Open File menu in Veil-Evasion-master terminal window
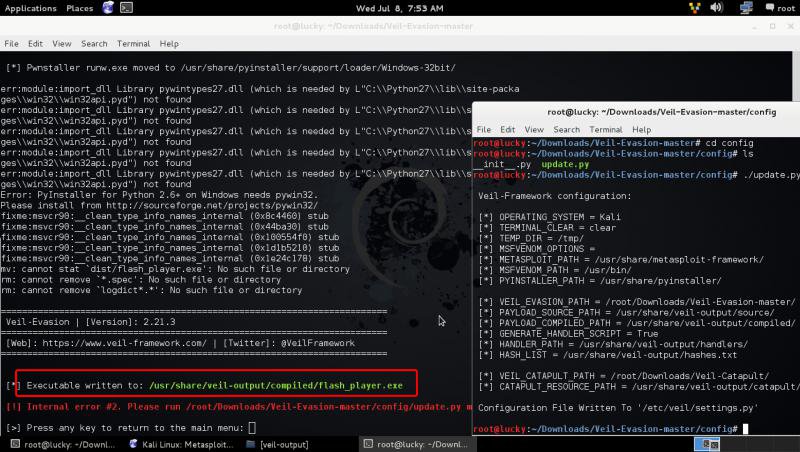Screen dimensions: 800x452 tap(11, 44)
